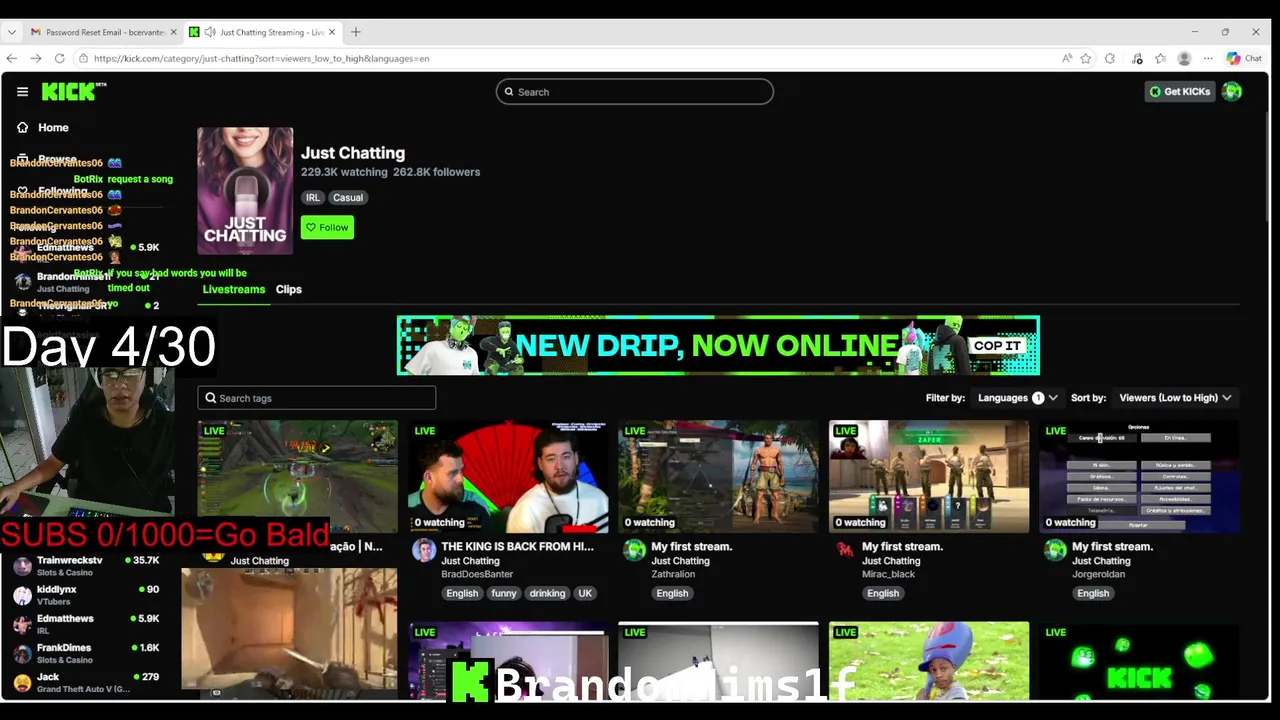Click the browser profile icon
The height and width of the screenshot is (720, 1280).
1185,58
